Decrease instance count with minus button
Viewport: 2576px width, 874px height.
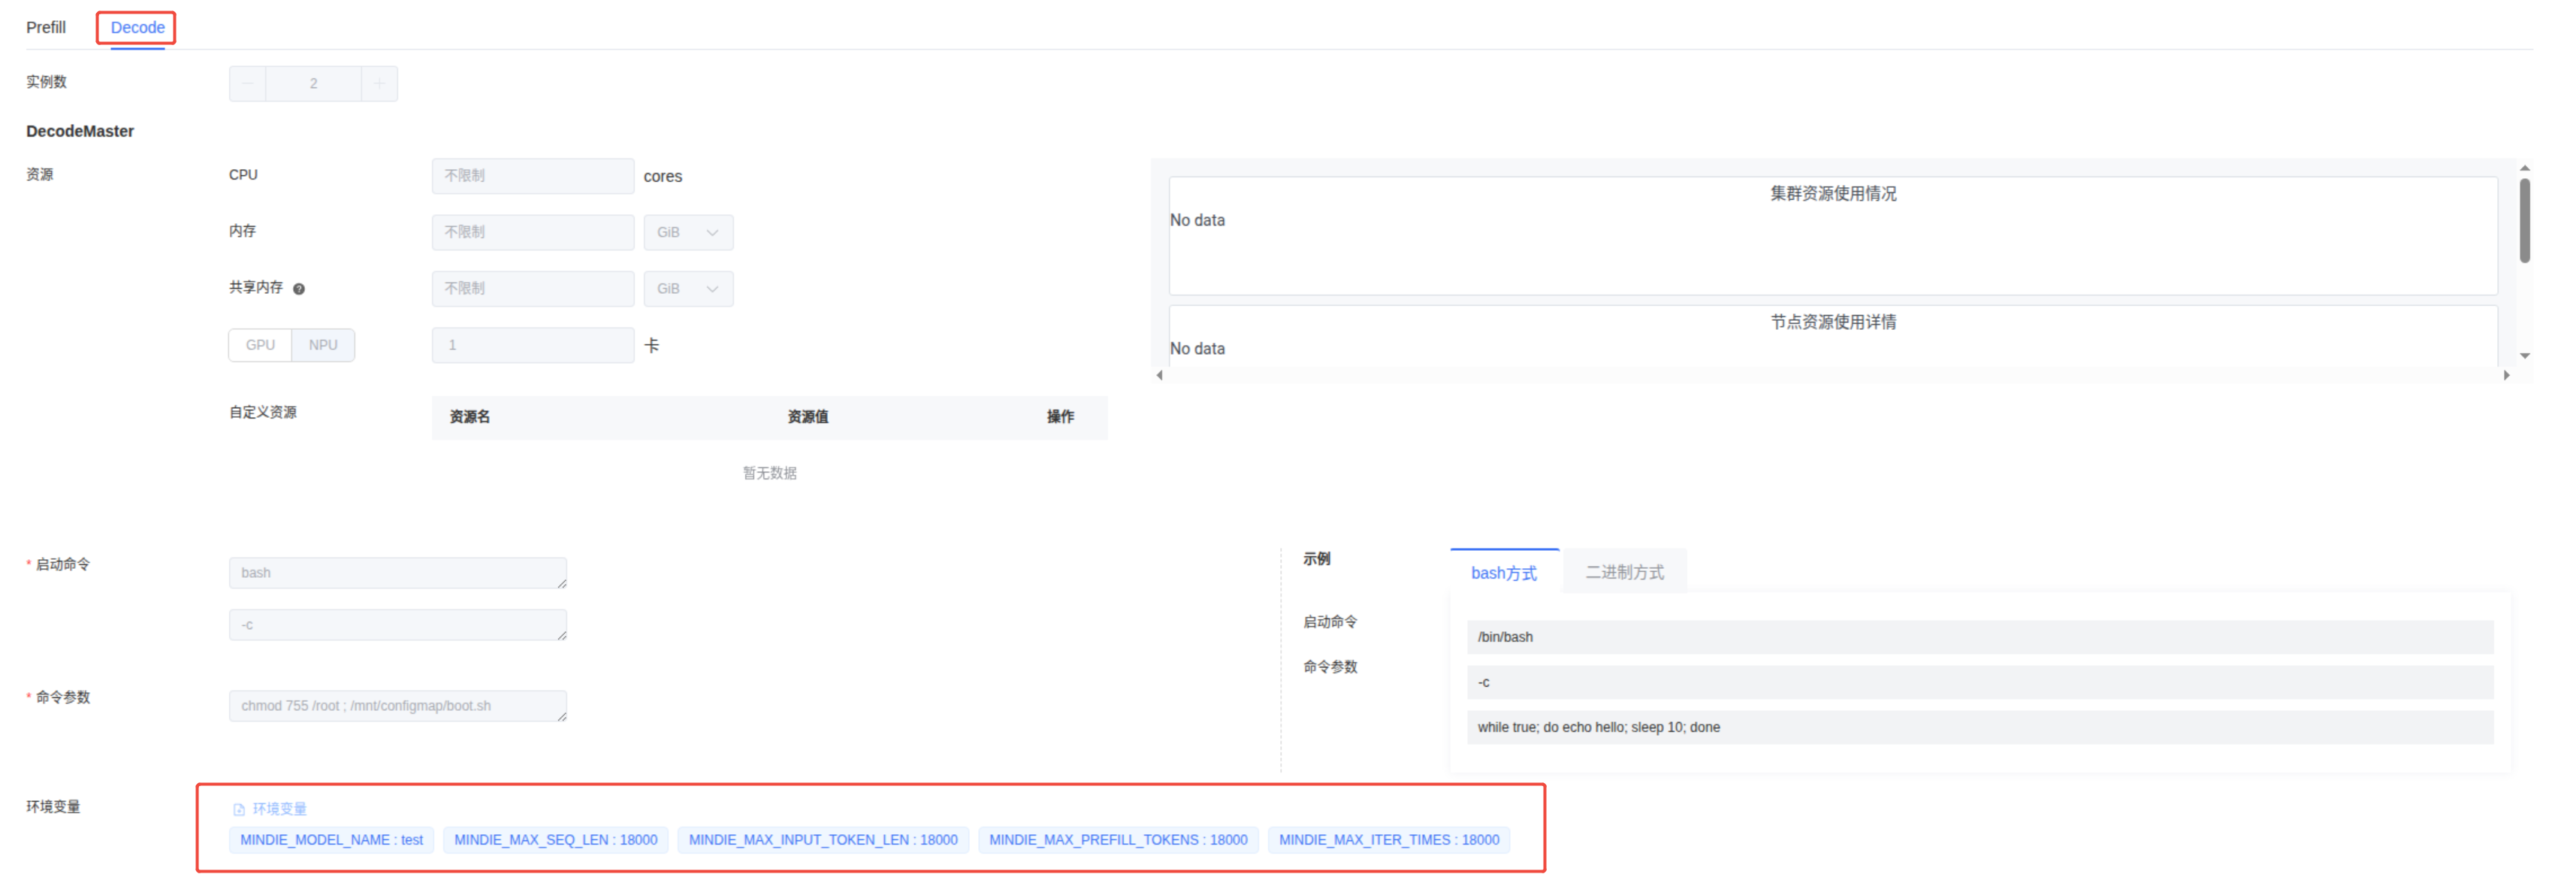click(x=247, y=84)
